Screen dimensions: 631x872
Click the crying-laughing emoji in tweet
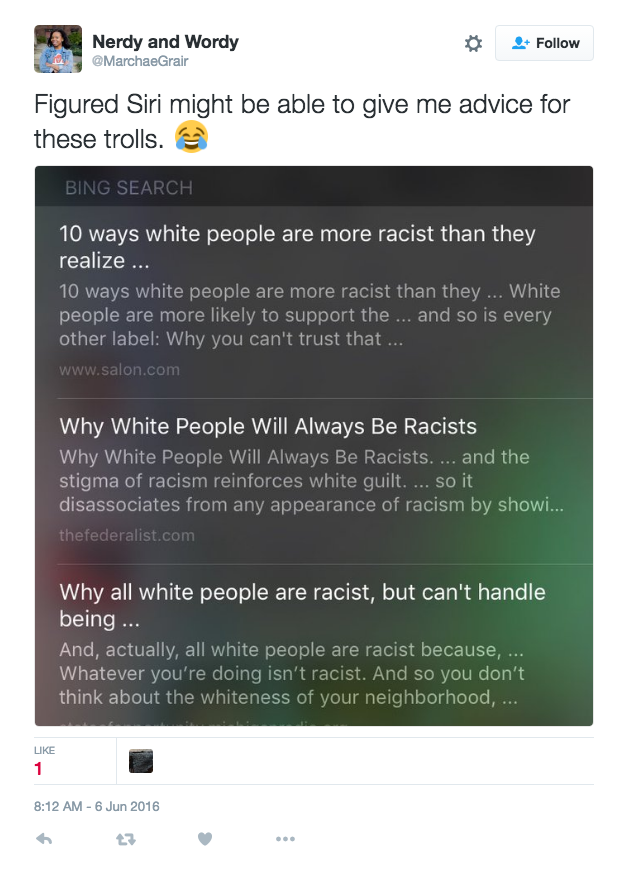[191, 137]
